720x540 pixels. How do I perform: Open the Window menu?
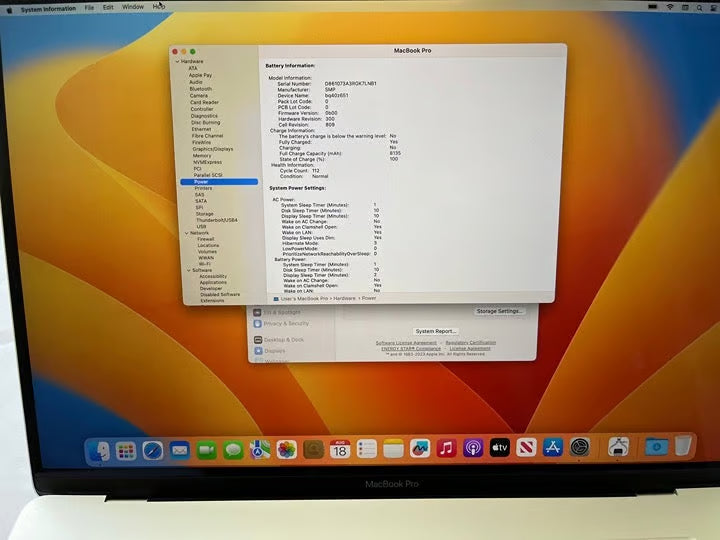(133, 7)
